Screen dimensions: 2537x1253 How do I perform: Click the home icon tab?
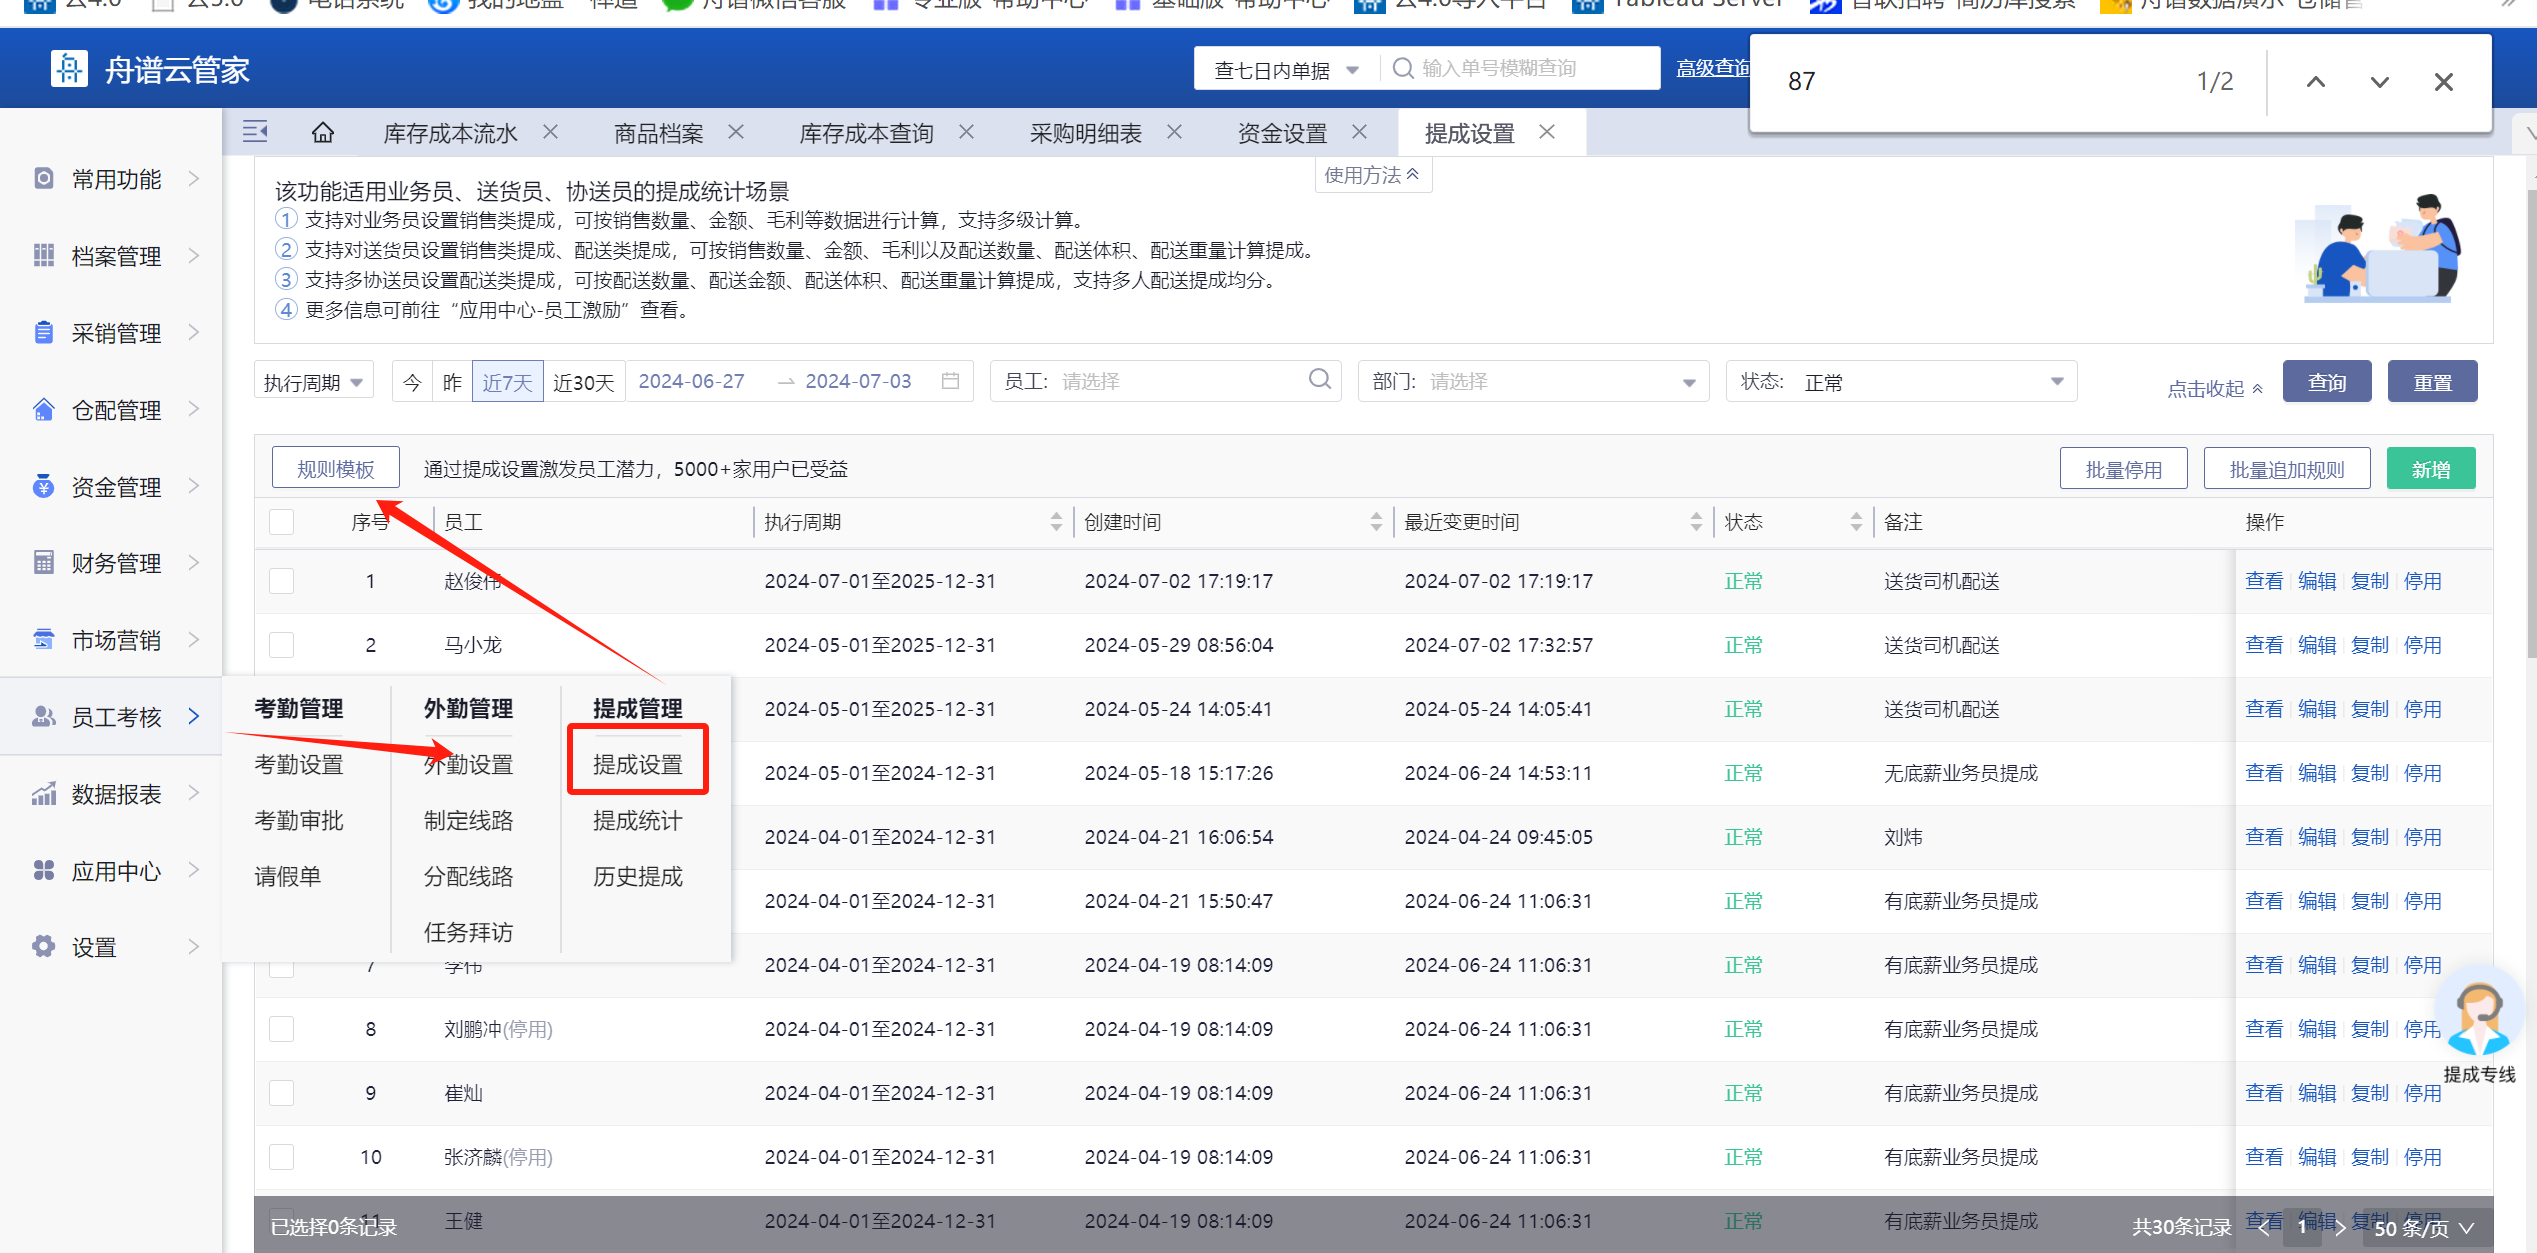click(322, 133)
